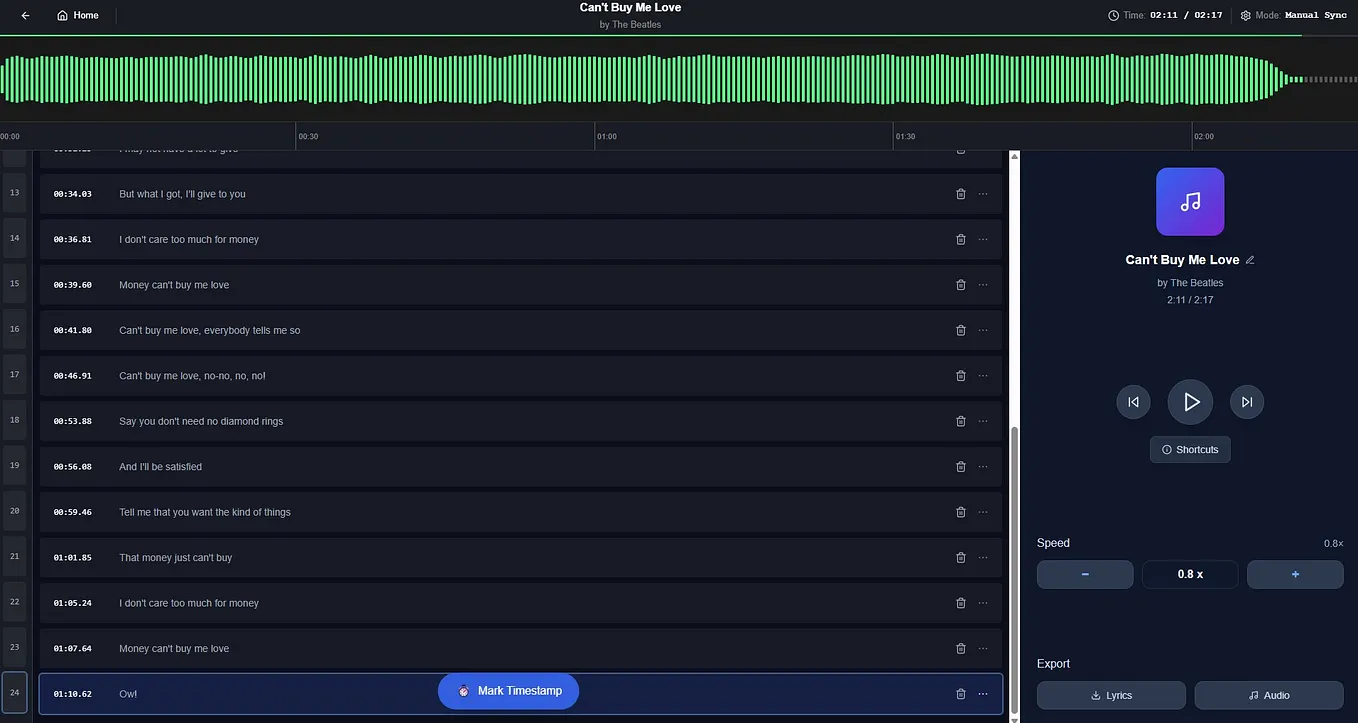1358x723 pixels.
Task: Export the Lyrics file
Action: pyautogui.click(x=1111, y=695)
